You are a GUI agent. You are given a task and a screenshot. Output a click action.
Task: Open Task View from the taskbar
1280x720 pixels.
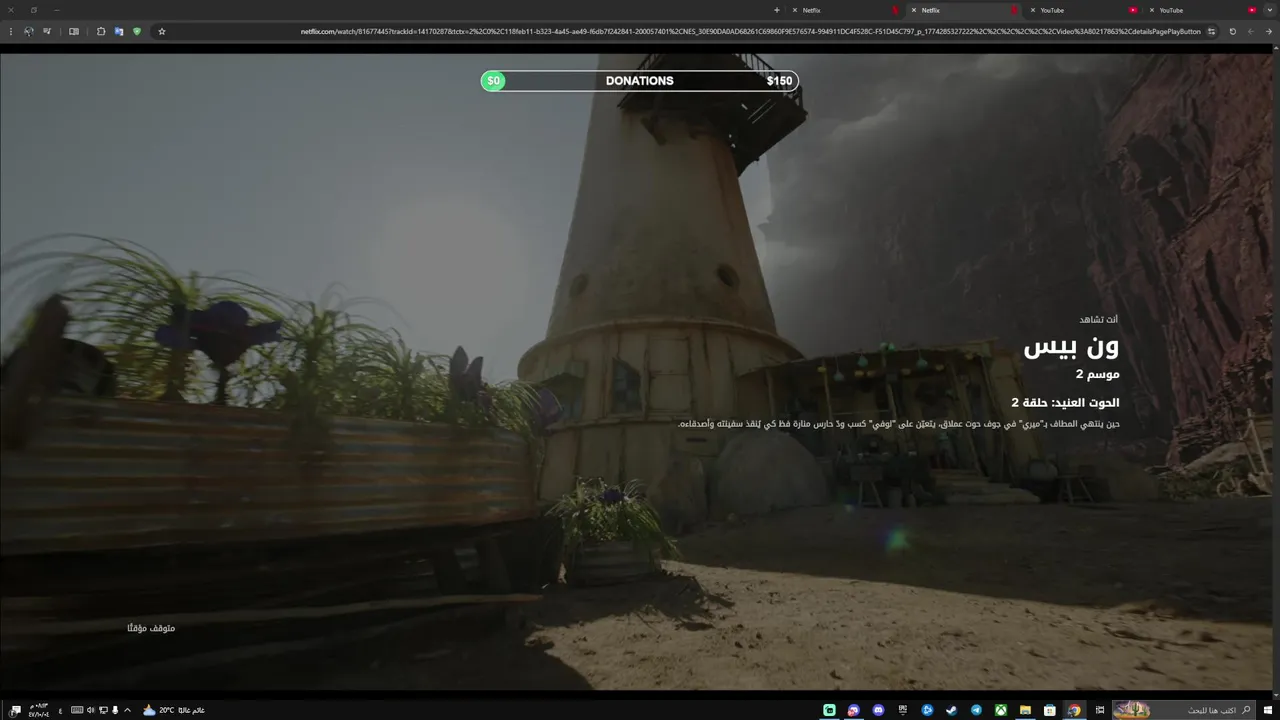click(x=1100, y=710)
